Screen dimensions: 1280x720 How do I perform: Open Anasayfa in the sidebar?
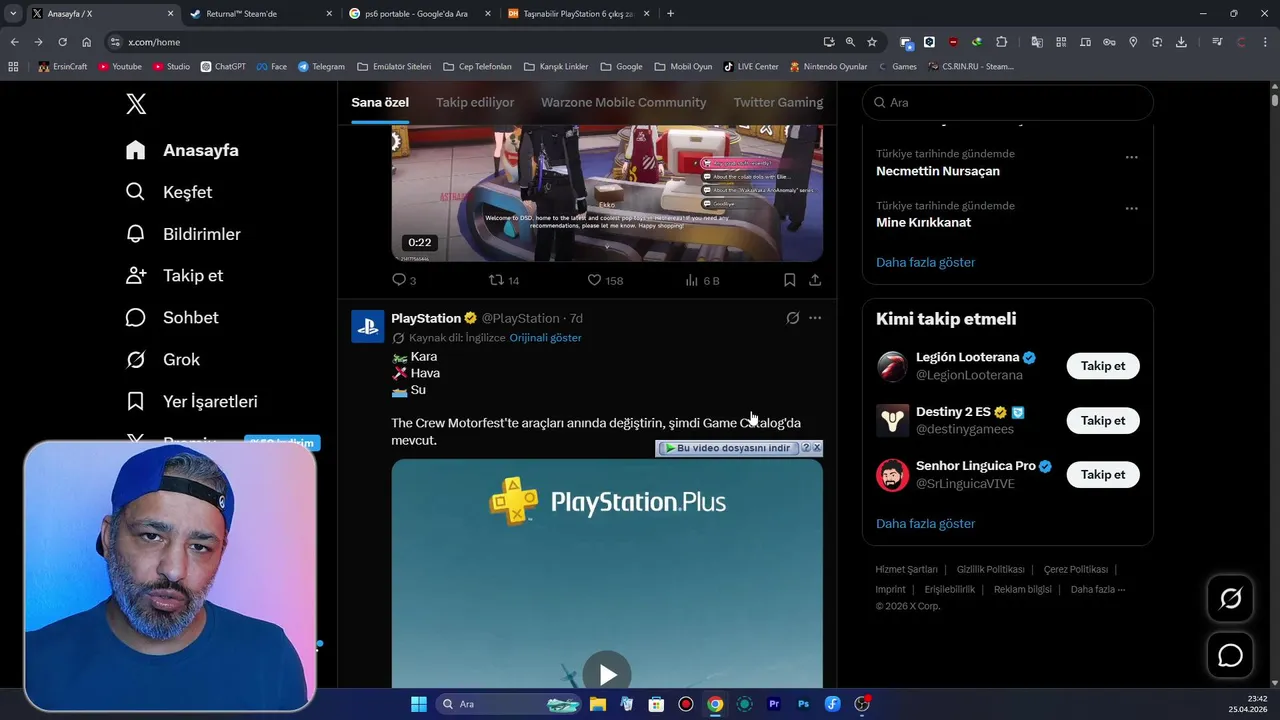182,150
